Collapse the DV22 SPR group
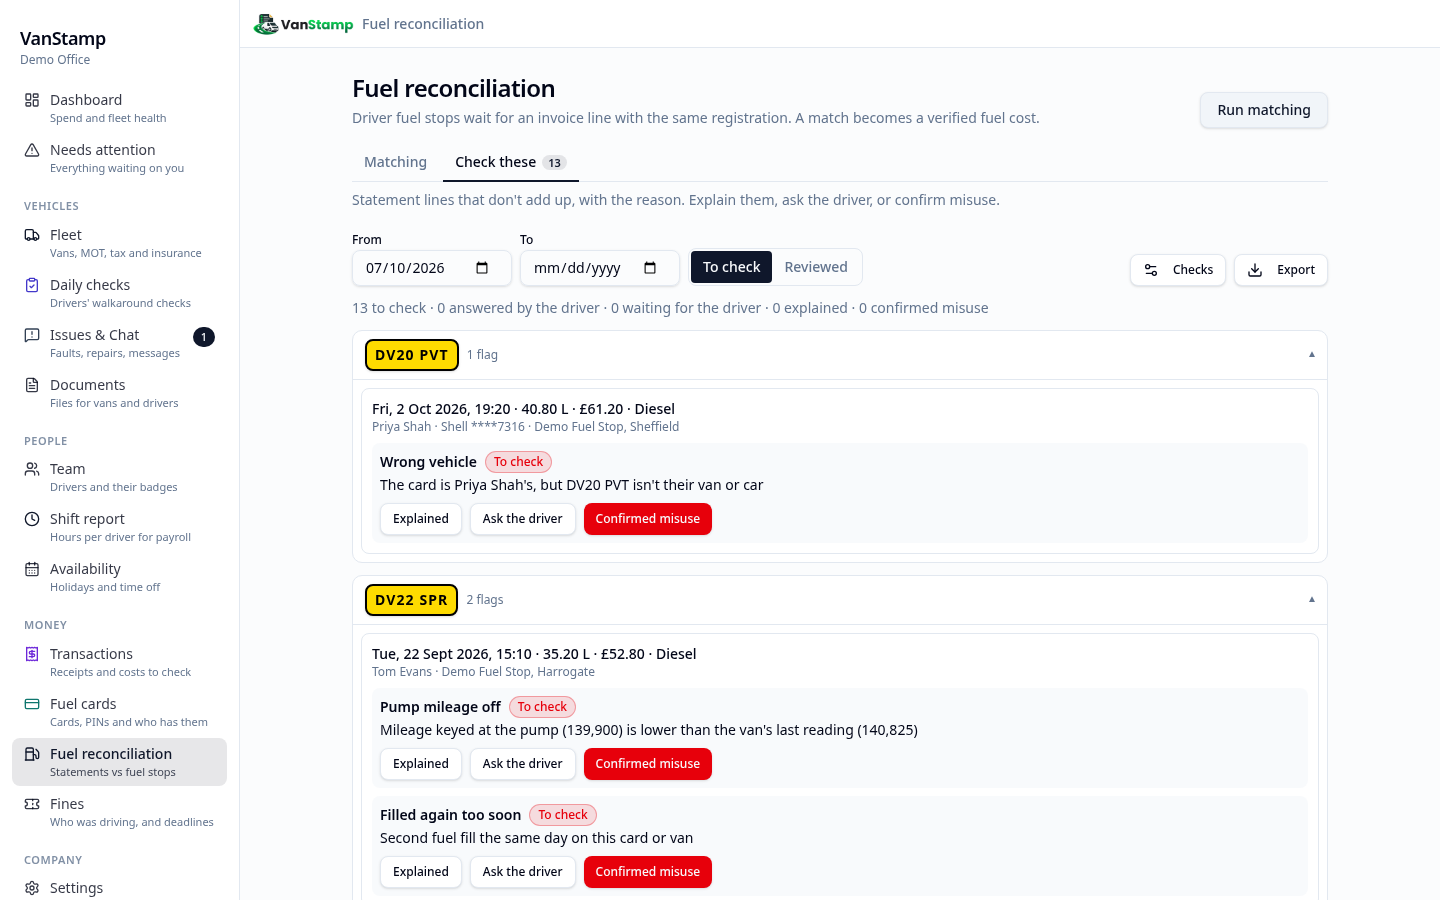 [x=1311, y=600]
